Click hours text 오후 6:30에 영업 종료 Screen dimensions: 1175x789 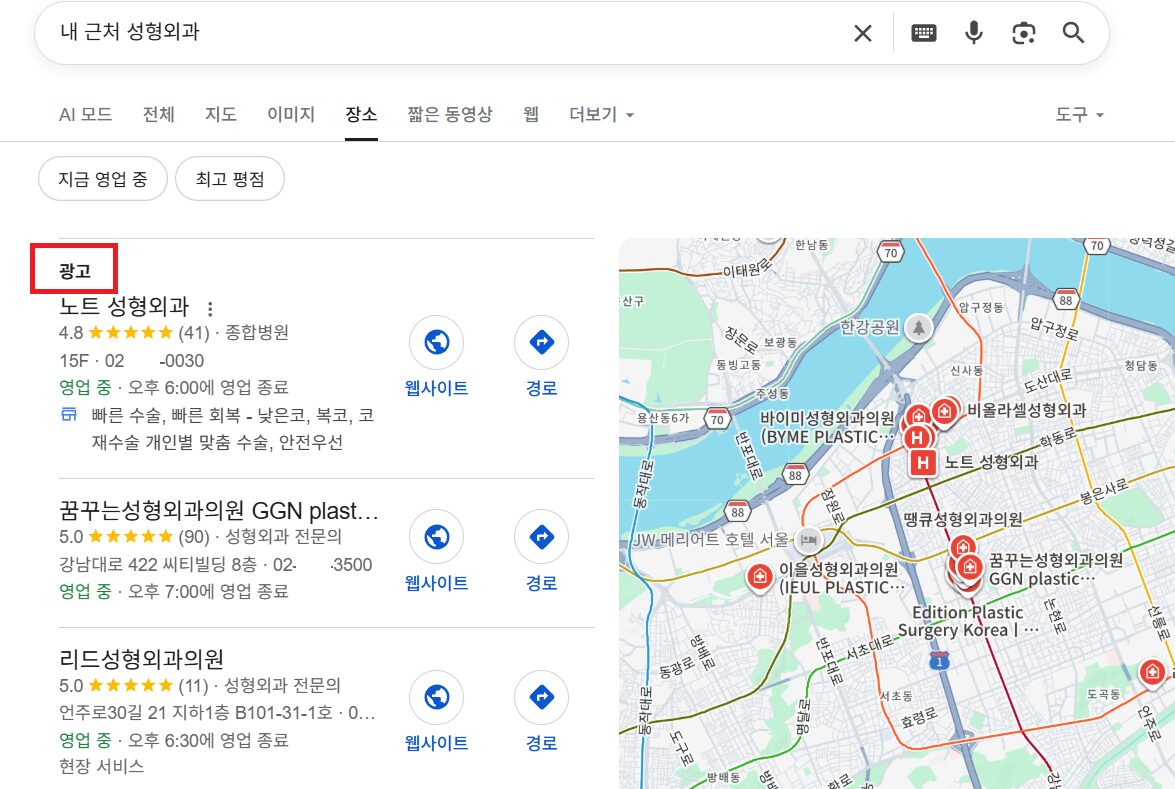[208, 740]
